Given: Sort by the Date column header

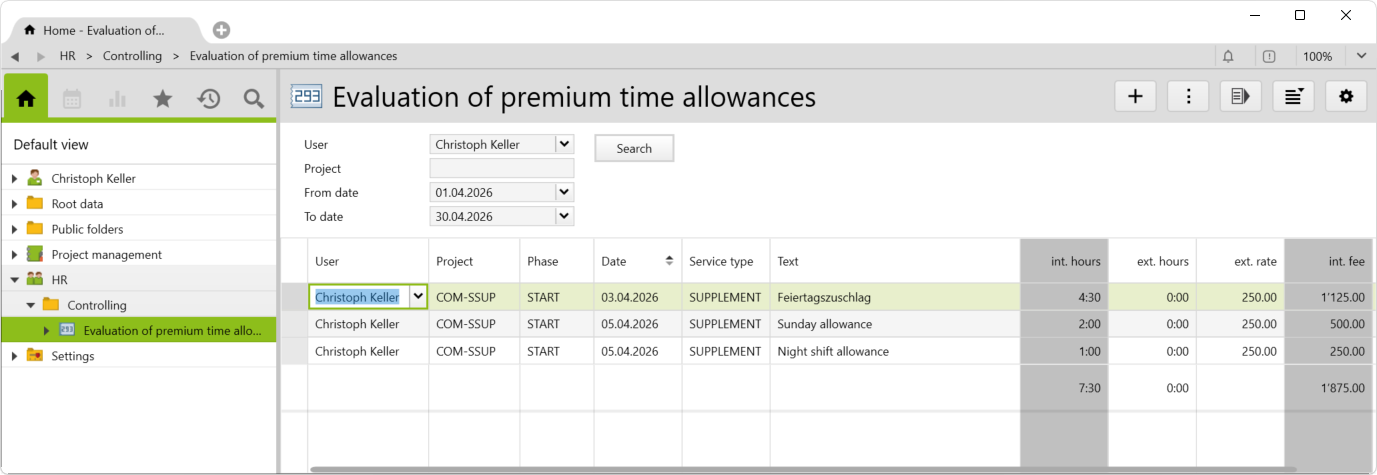Looking at the screenshot, I should click(636, 261).
